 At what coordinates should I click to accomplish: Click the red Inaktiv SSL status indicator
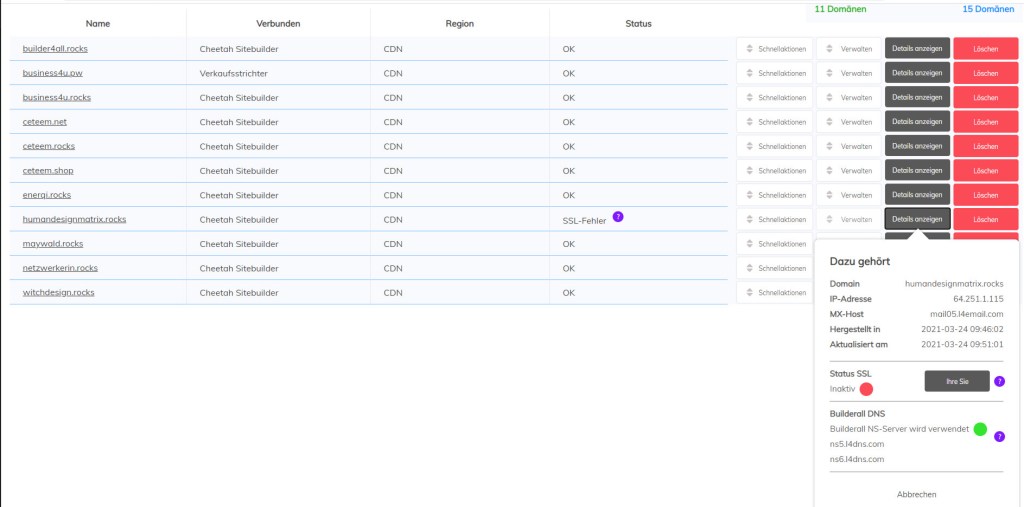[x=866, y=389]
